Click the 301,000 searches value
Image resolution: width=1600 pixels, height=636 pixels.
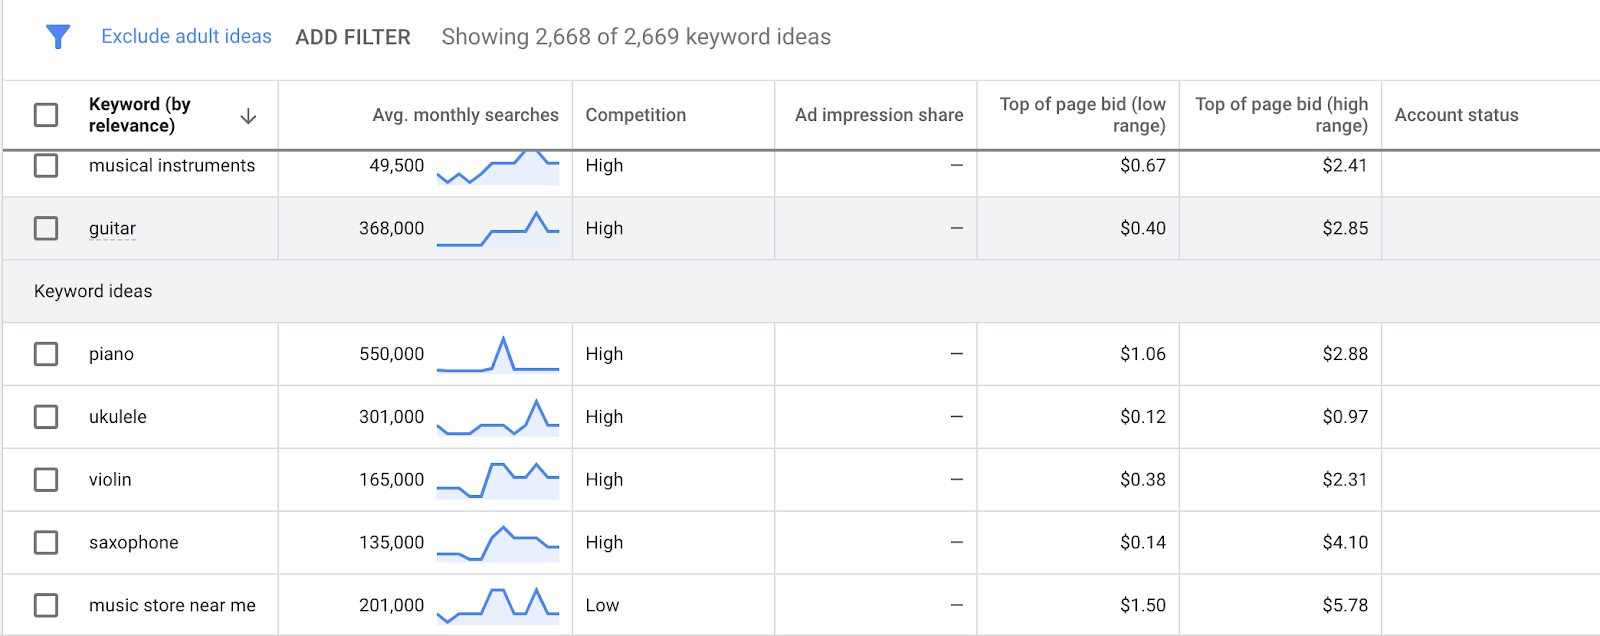click(x=392, y=417)
